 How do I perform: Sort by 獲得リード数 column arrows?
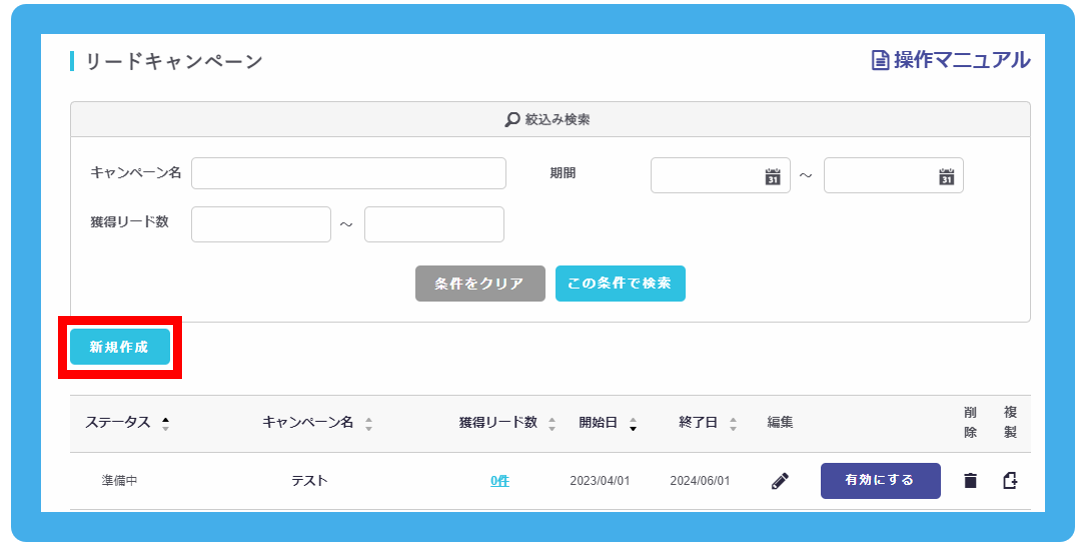coord(552,424)
